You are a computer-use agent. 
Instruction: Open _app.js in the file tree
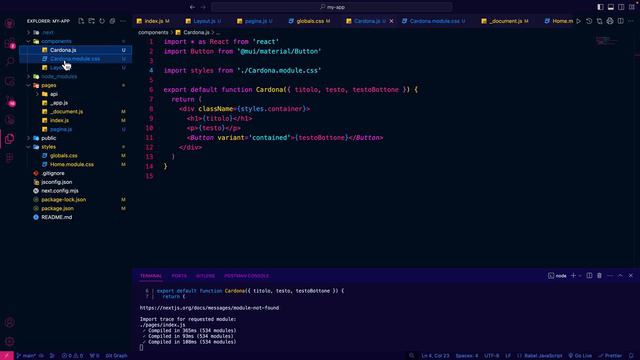(x=59, y=103)
